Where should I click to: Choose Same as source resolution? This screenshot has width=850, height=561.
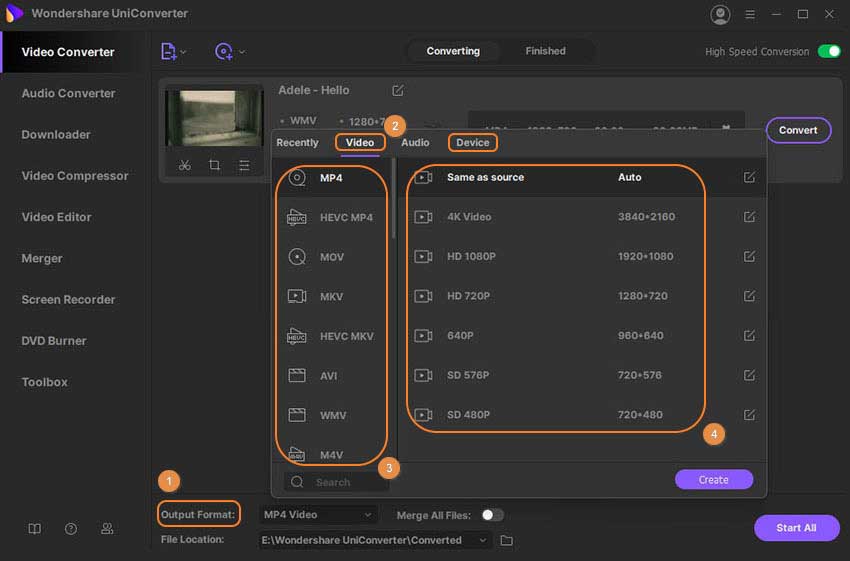pos(583,177)
